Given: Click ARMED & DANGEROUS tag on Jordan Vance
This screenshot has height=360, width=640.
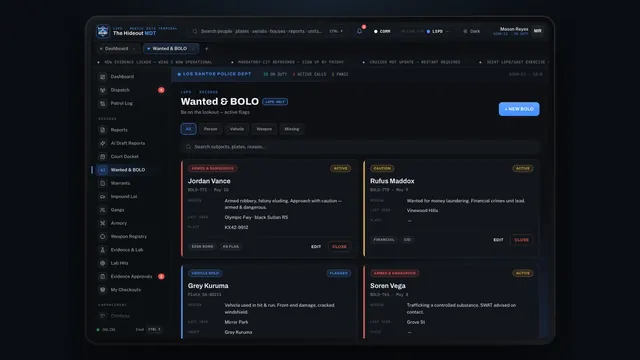Looking at the screenshot, I should (212, 168).
